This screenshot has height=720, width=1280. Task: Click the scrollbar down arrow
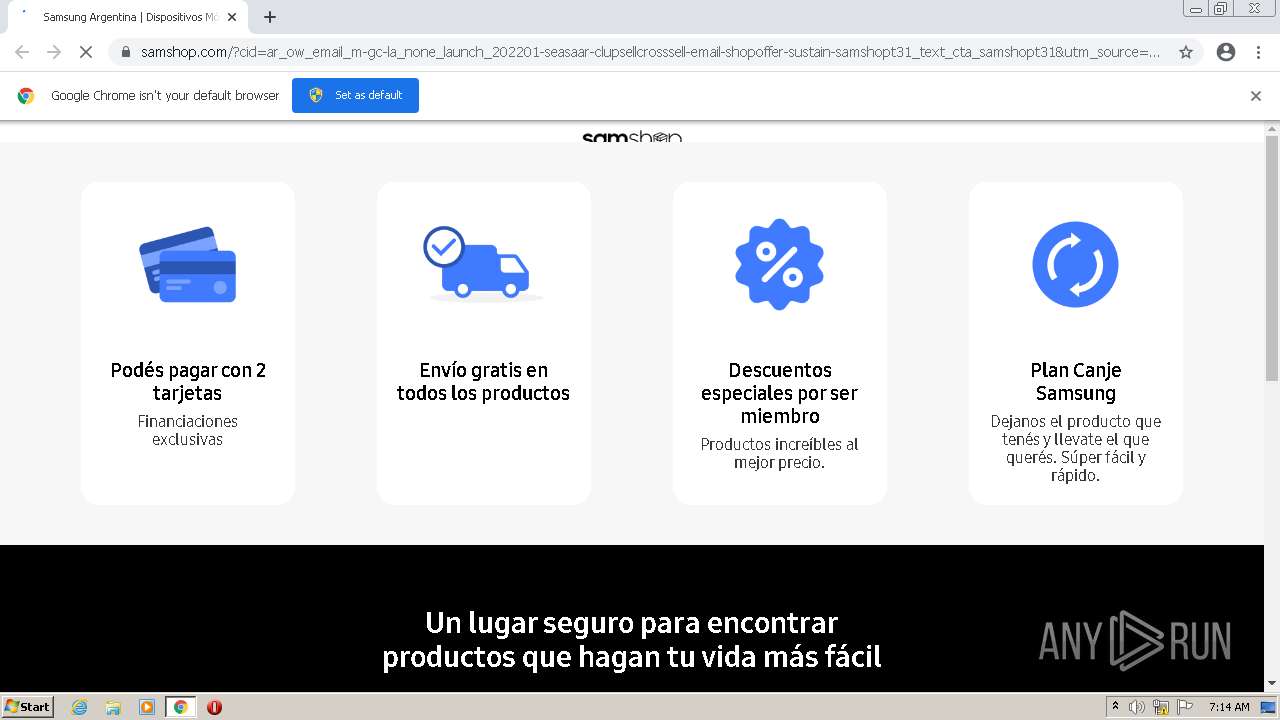tap(1272, 684)
